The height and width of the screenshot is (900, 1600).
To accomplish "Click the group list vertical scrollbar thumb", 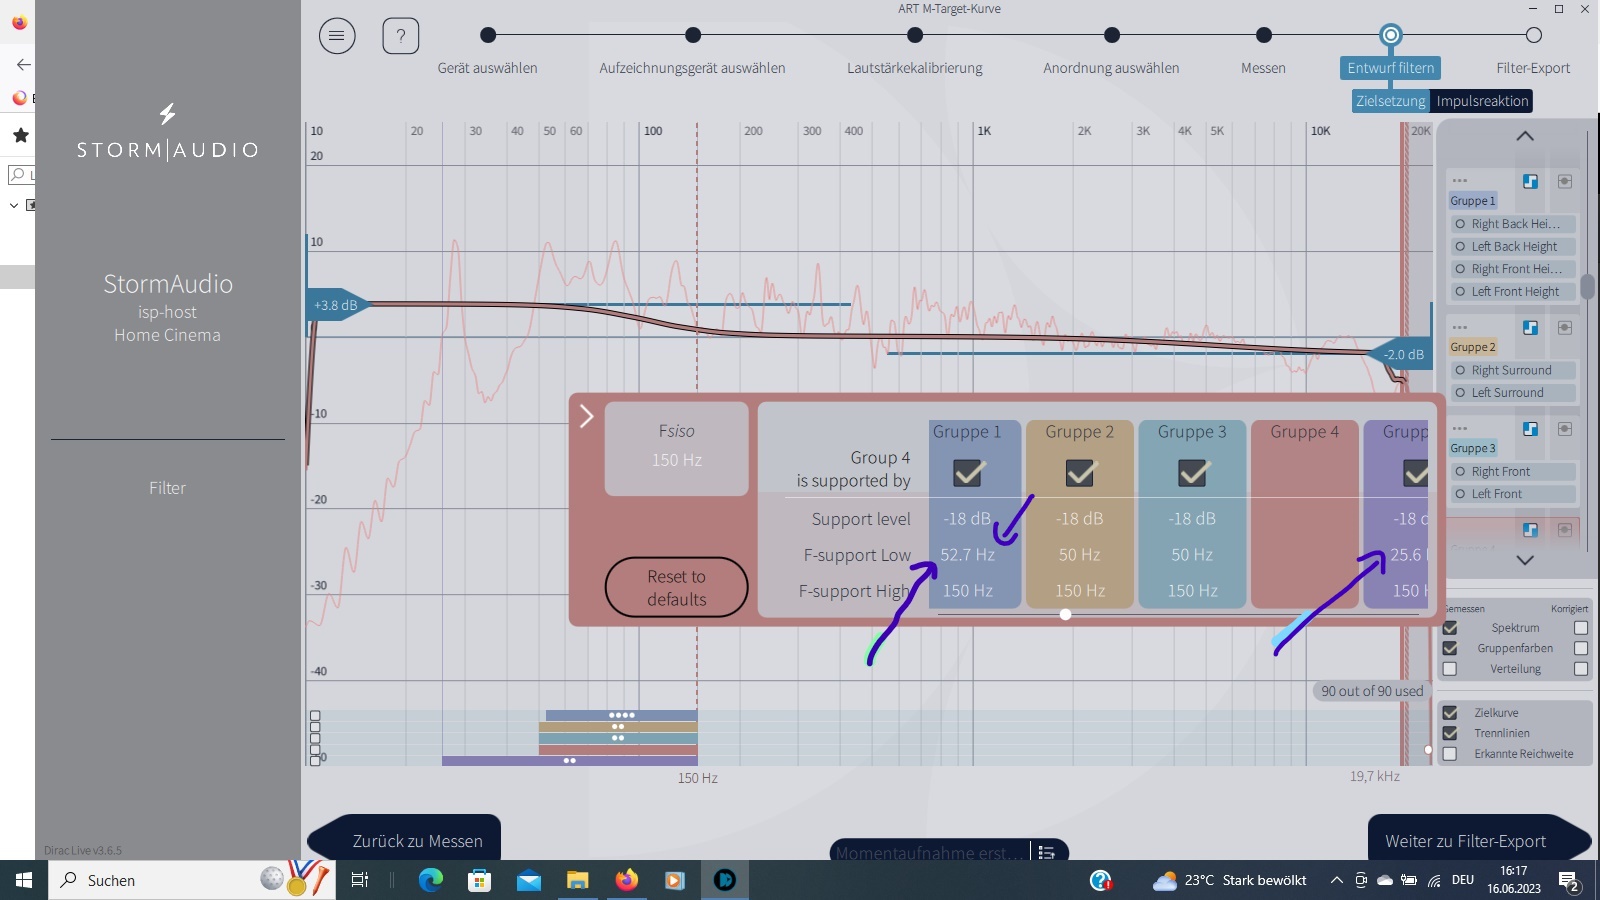I will tap(1587, 287).
